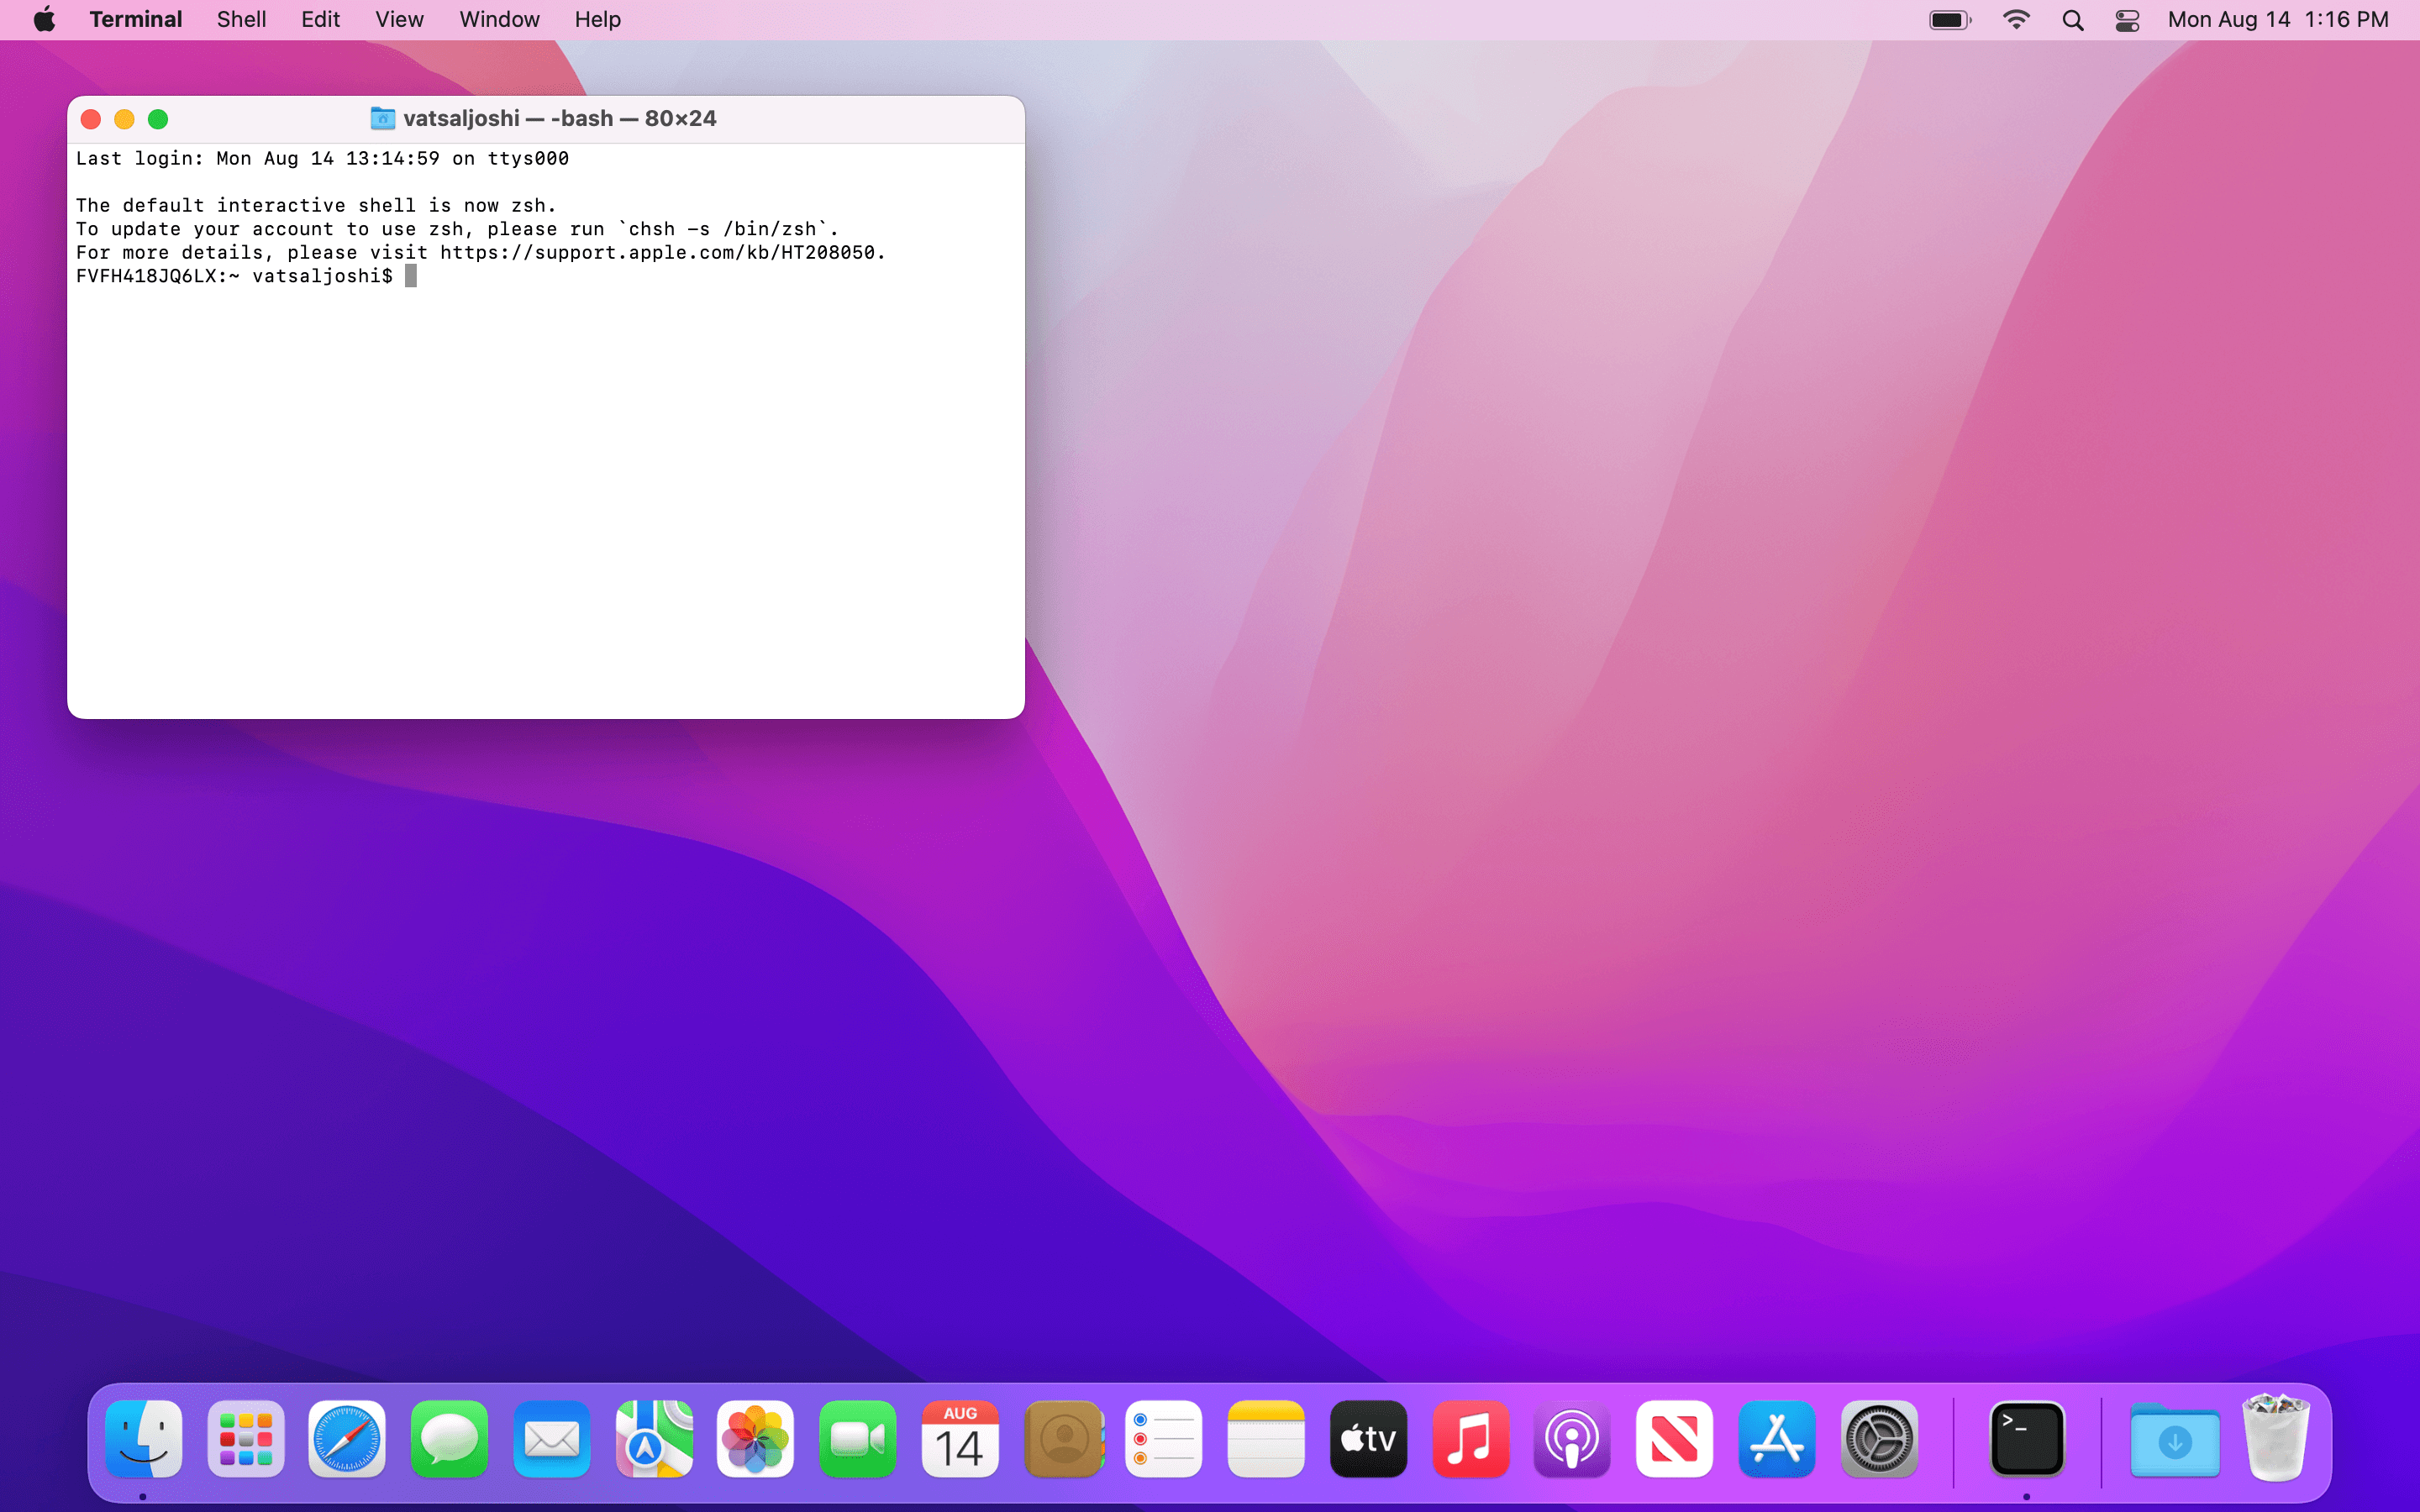Launch Messages app in Dock
This screenshot has width=2420, height=1512.
[x=449, y=1439]
